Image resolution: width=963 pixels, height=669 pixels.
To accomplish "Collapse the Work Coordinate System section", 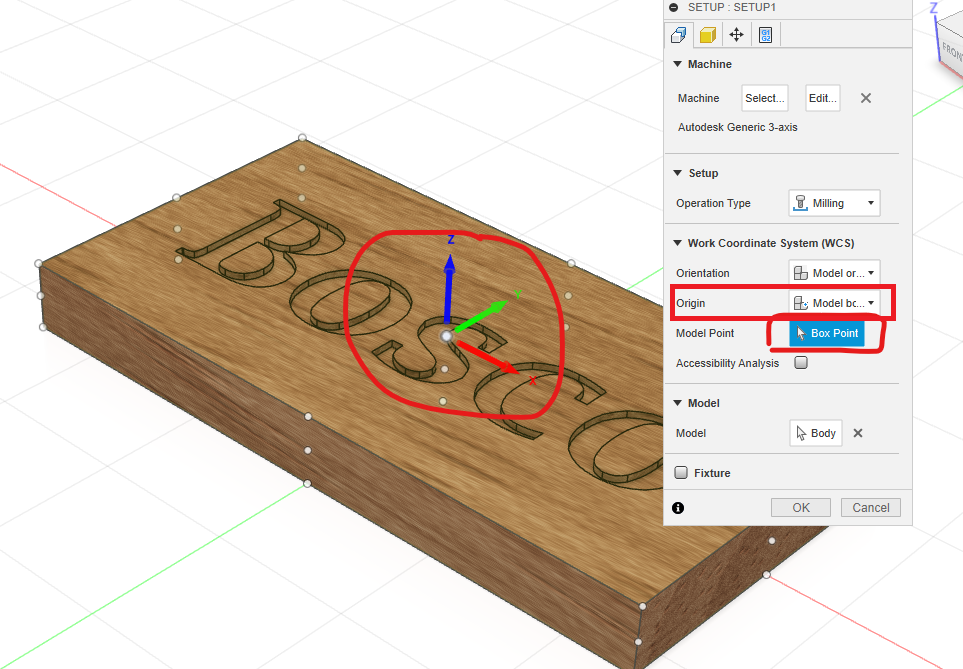I will click(x=677, y=243).
